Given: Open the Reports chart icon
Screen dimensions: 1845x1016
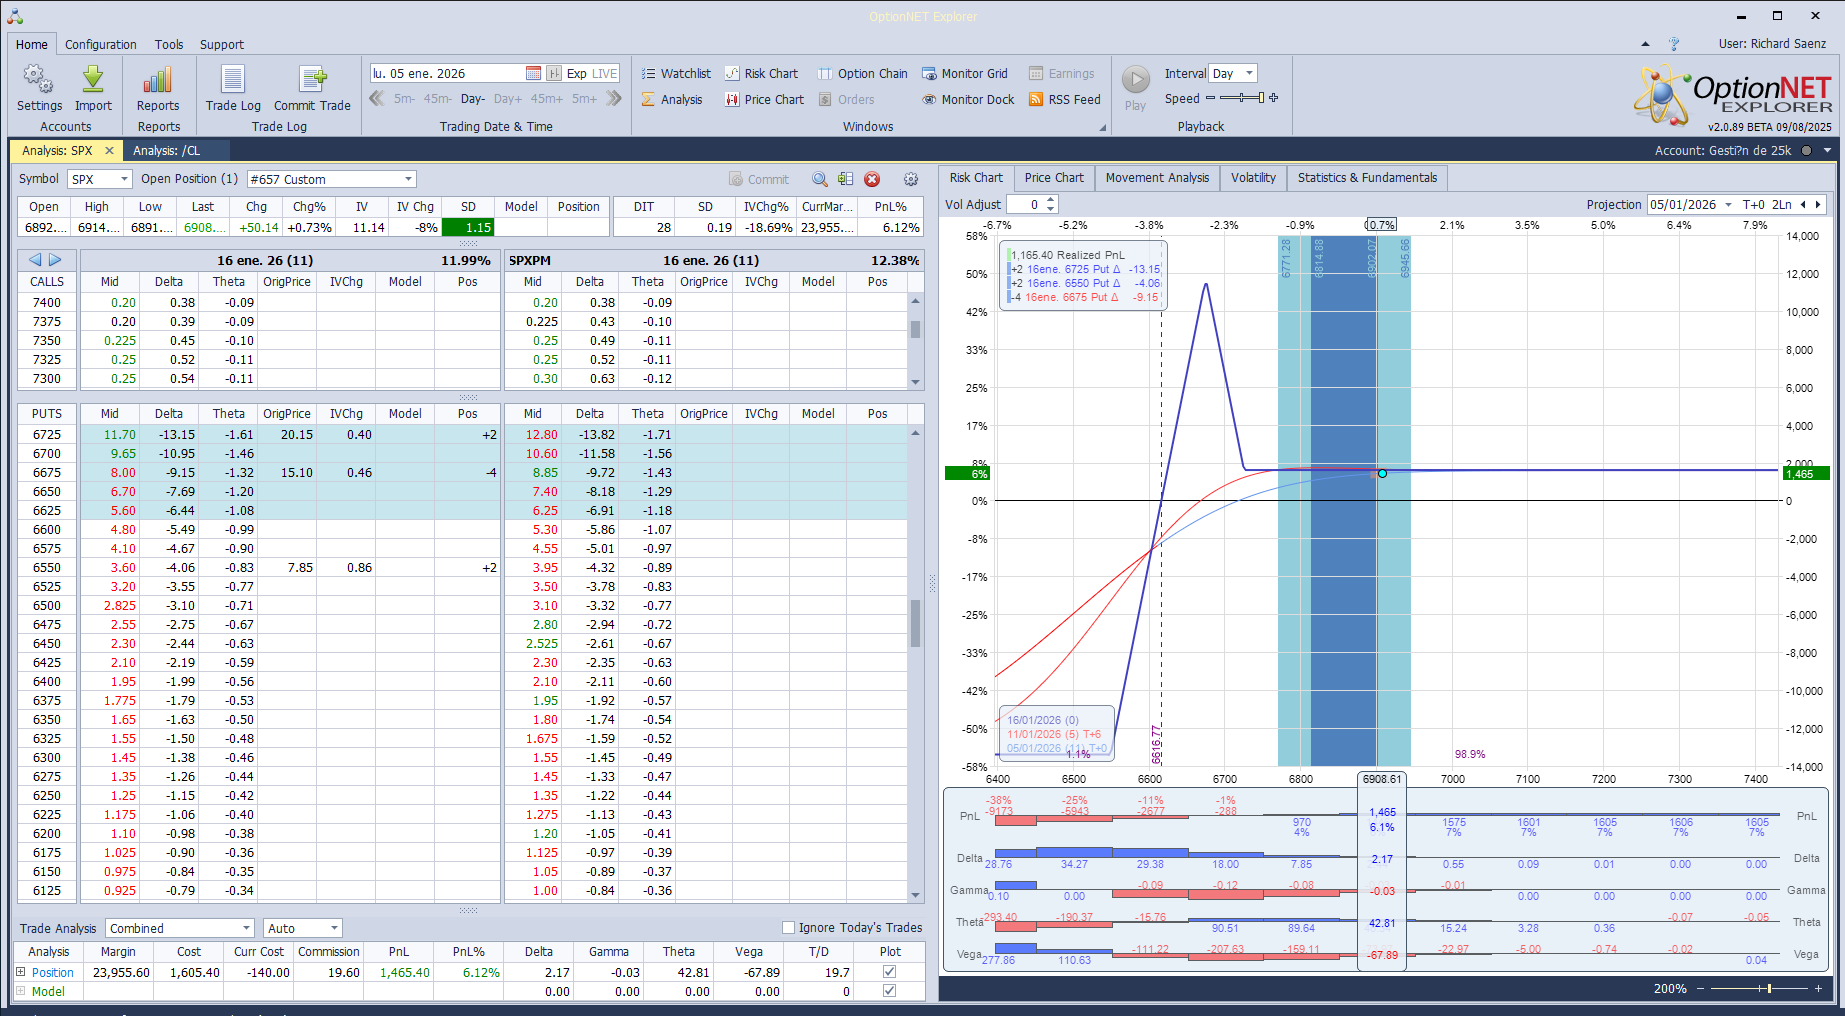Looking at the screenshot, I should click(x=158, y=81).
